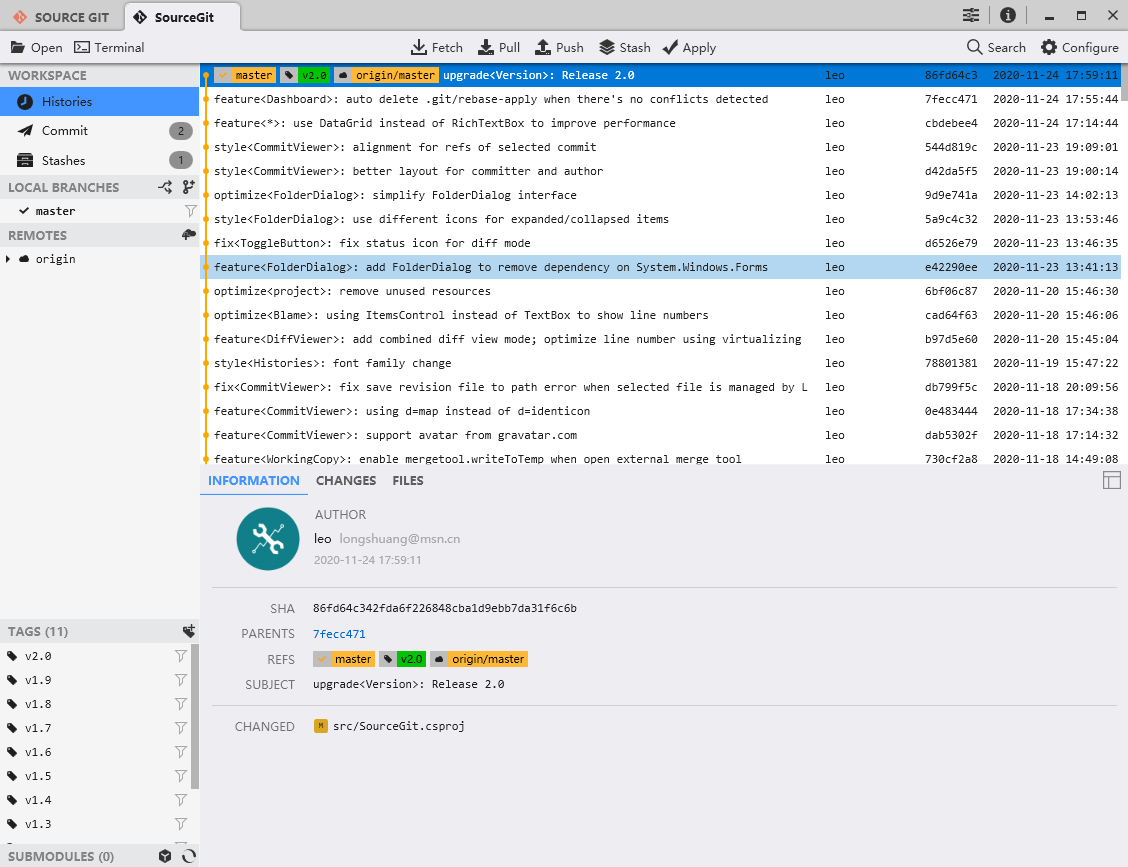Launch the Terminal
Viewport: 1128px width, 867px height.
coord(109,47)
